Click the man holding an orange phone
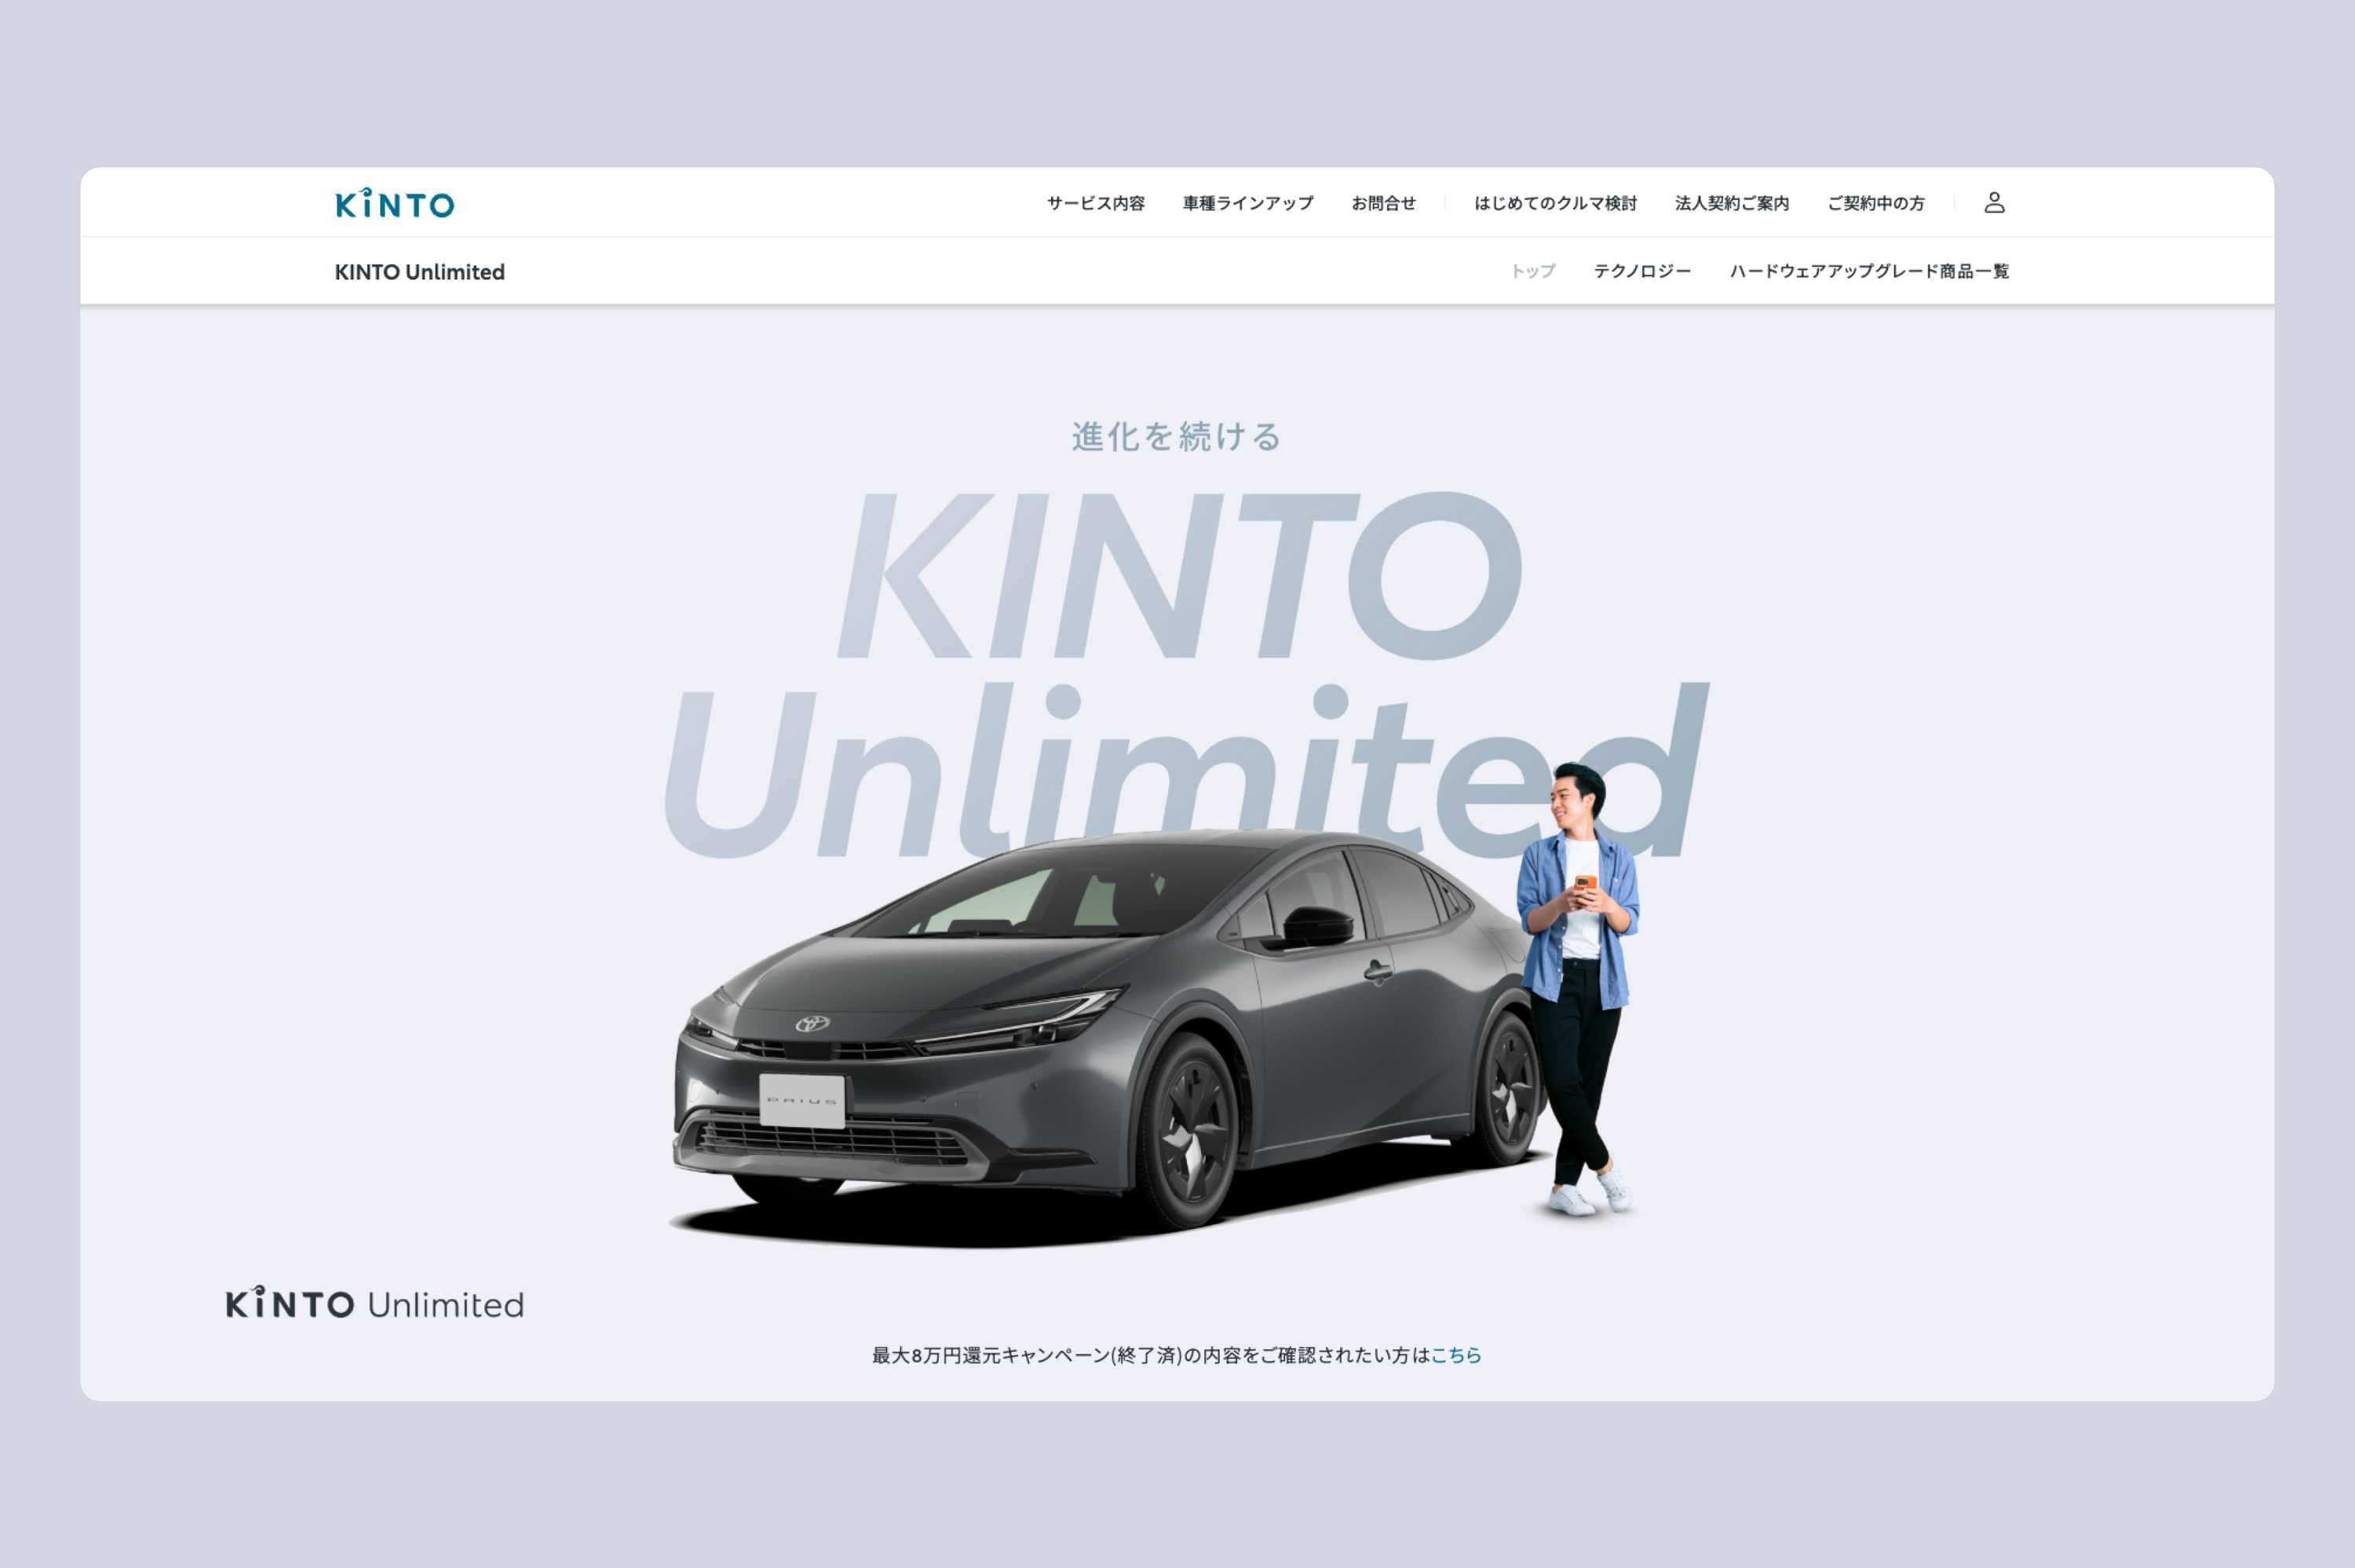This screenshot has height=1568, width=2355. (x=1580, y=988)
